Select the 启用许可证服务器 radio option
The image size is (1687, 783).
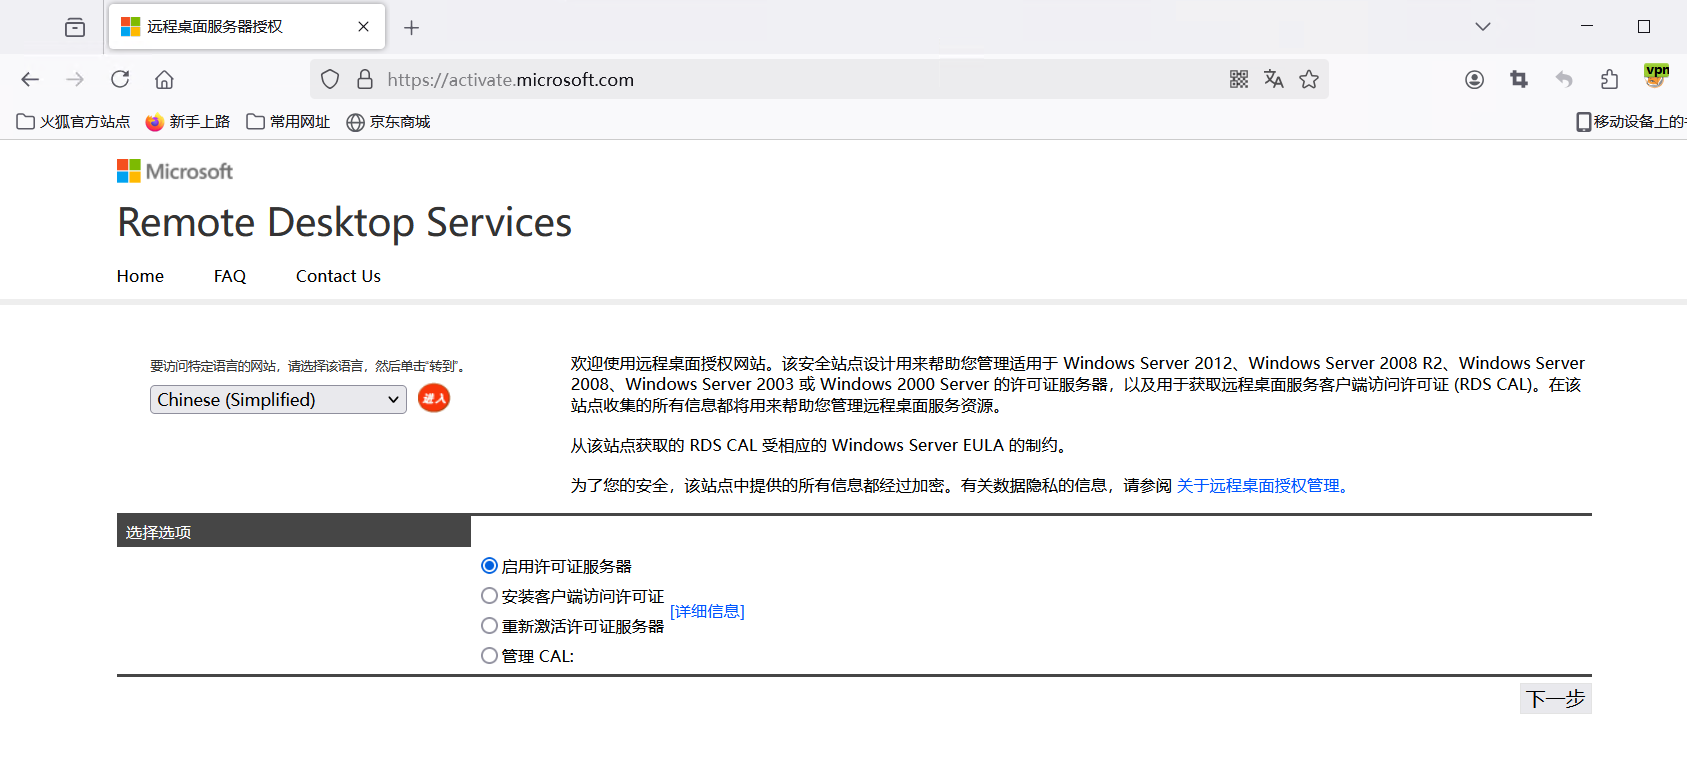pyautogui.click(x=489, y=566)
